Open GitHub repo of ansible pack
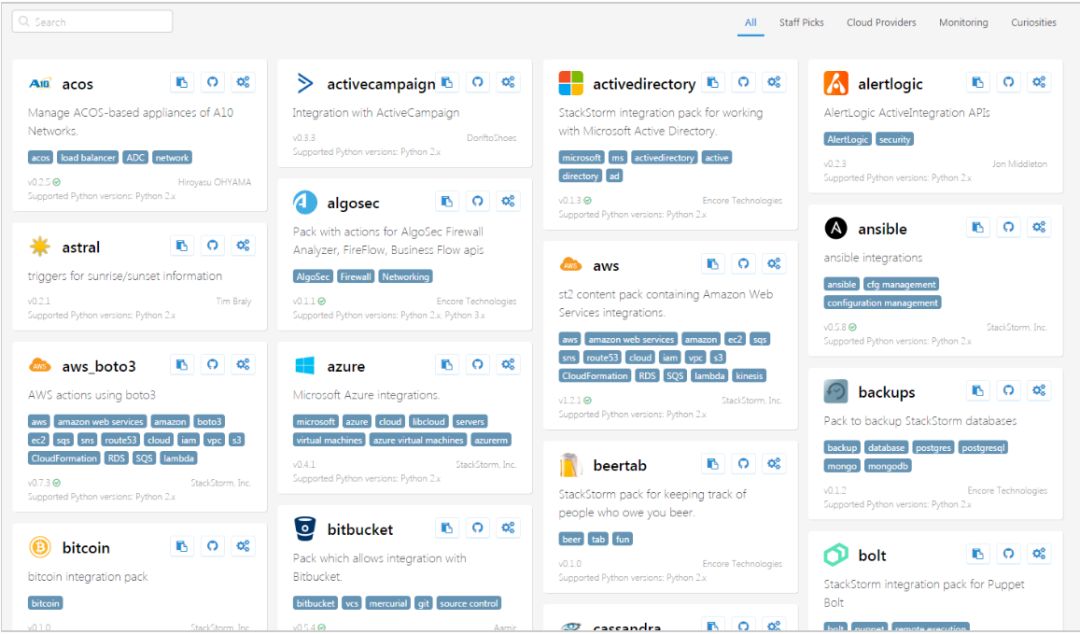1080x634 pixels. (1008, 227)
